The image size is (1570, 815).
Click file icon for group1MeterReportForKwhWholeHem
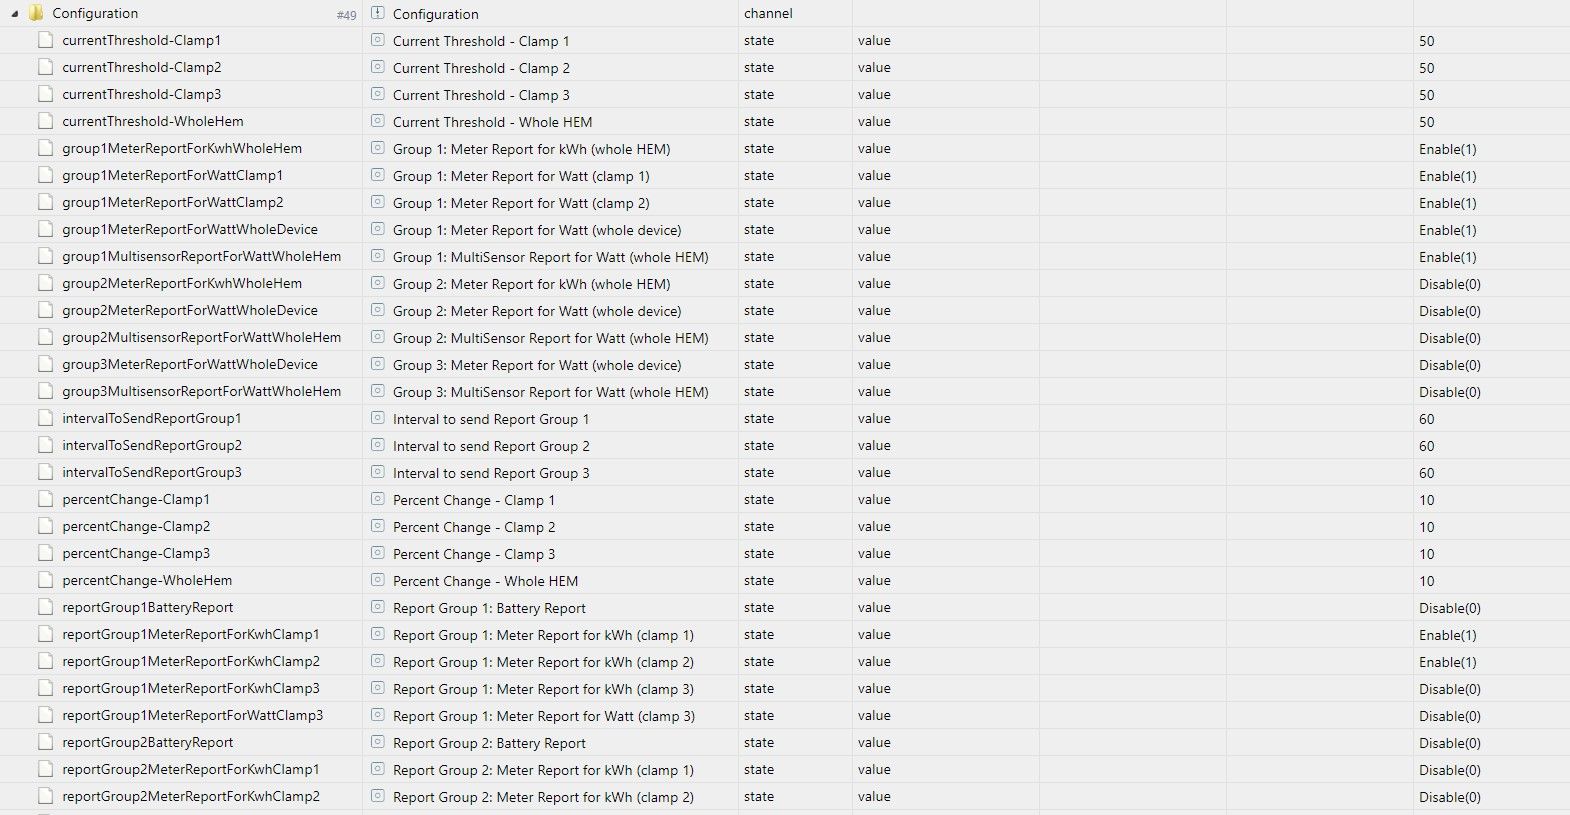click(x=45, y=148)
